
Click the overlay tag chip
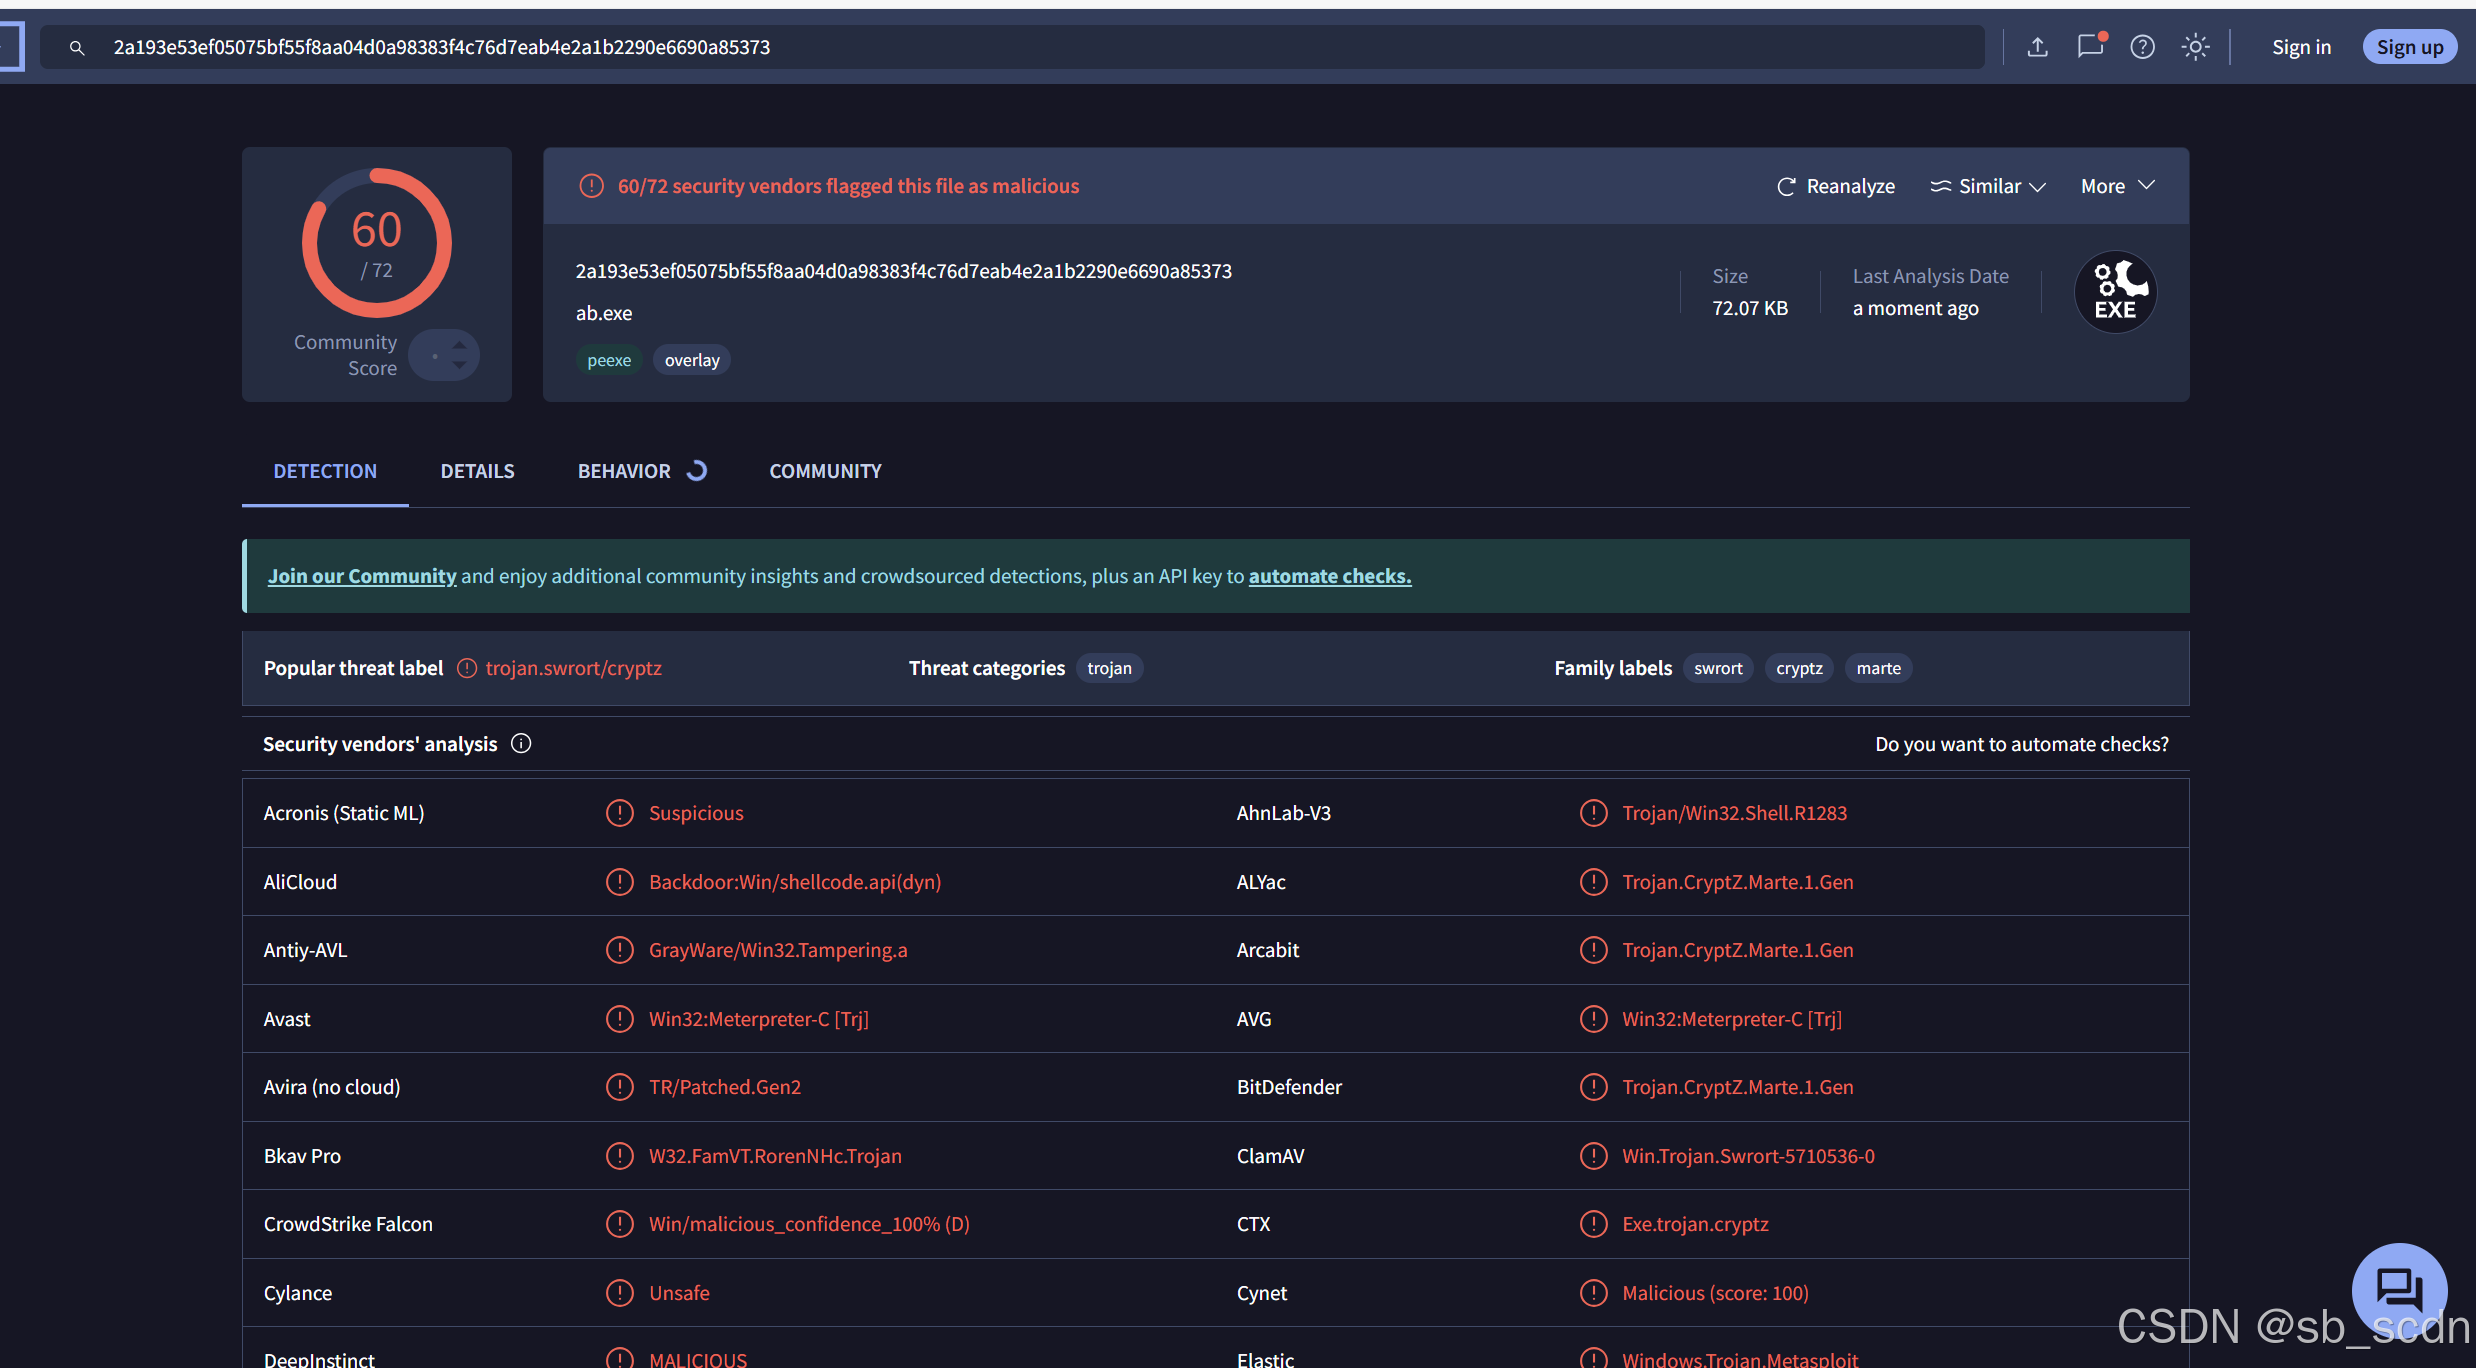pos(692,360)
